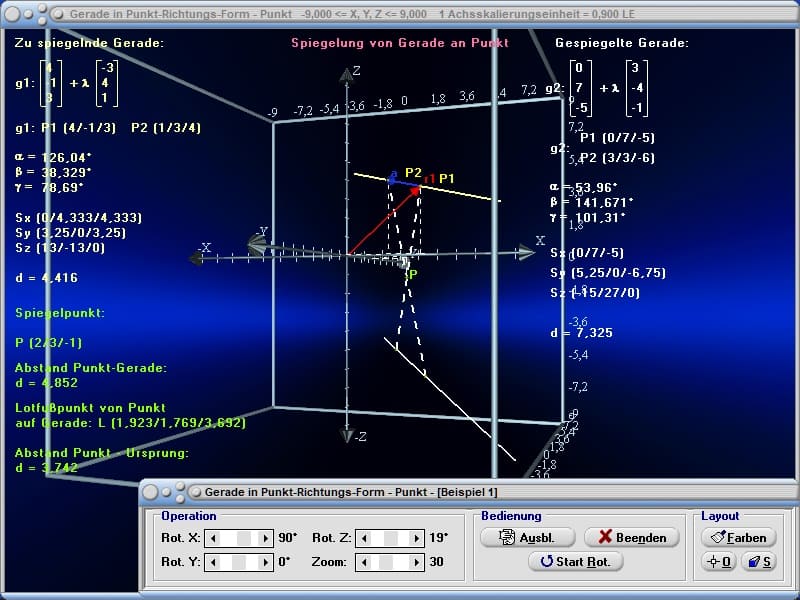
Task: Click the text 'P (2/3/-1)'
Action: point(48,343)
